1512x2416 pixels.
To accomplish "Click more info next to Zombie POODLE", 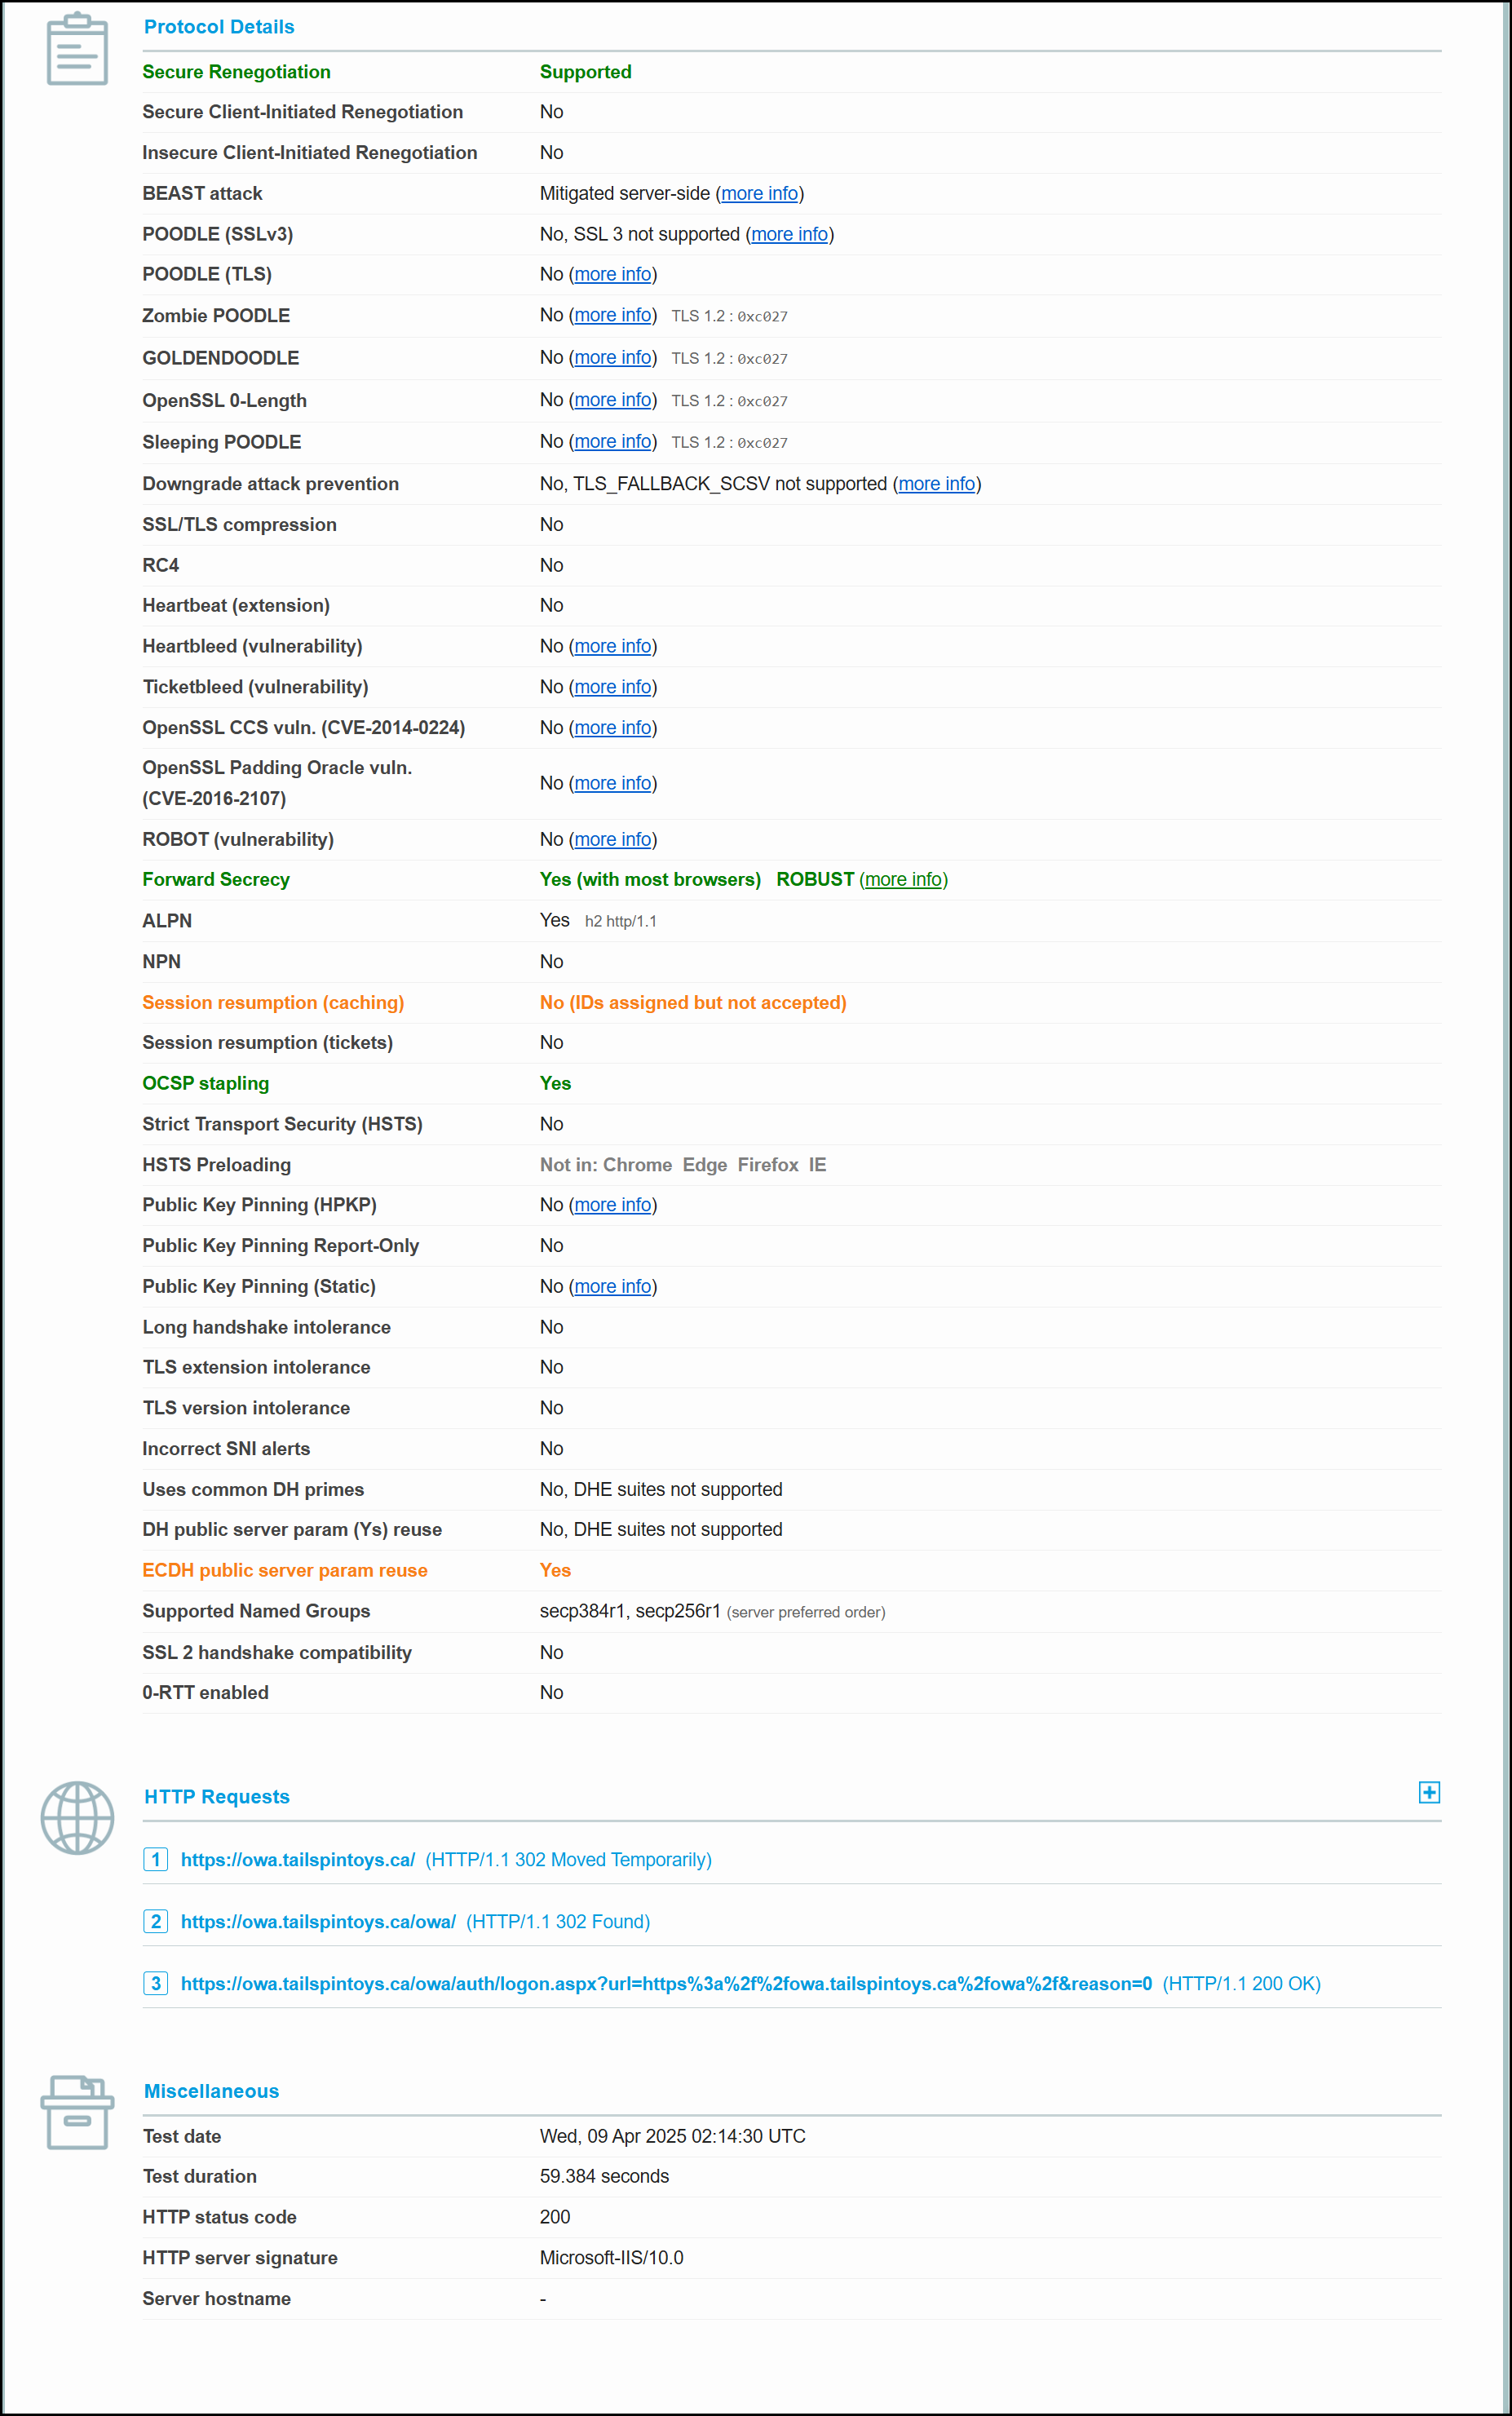I will click(612, 315).
